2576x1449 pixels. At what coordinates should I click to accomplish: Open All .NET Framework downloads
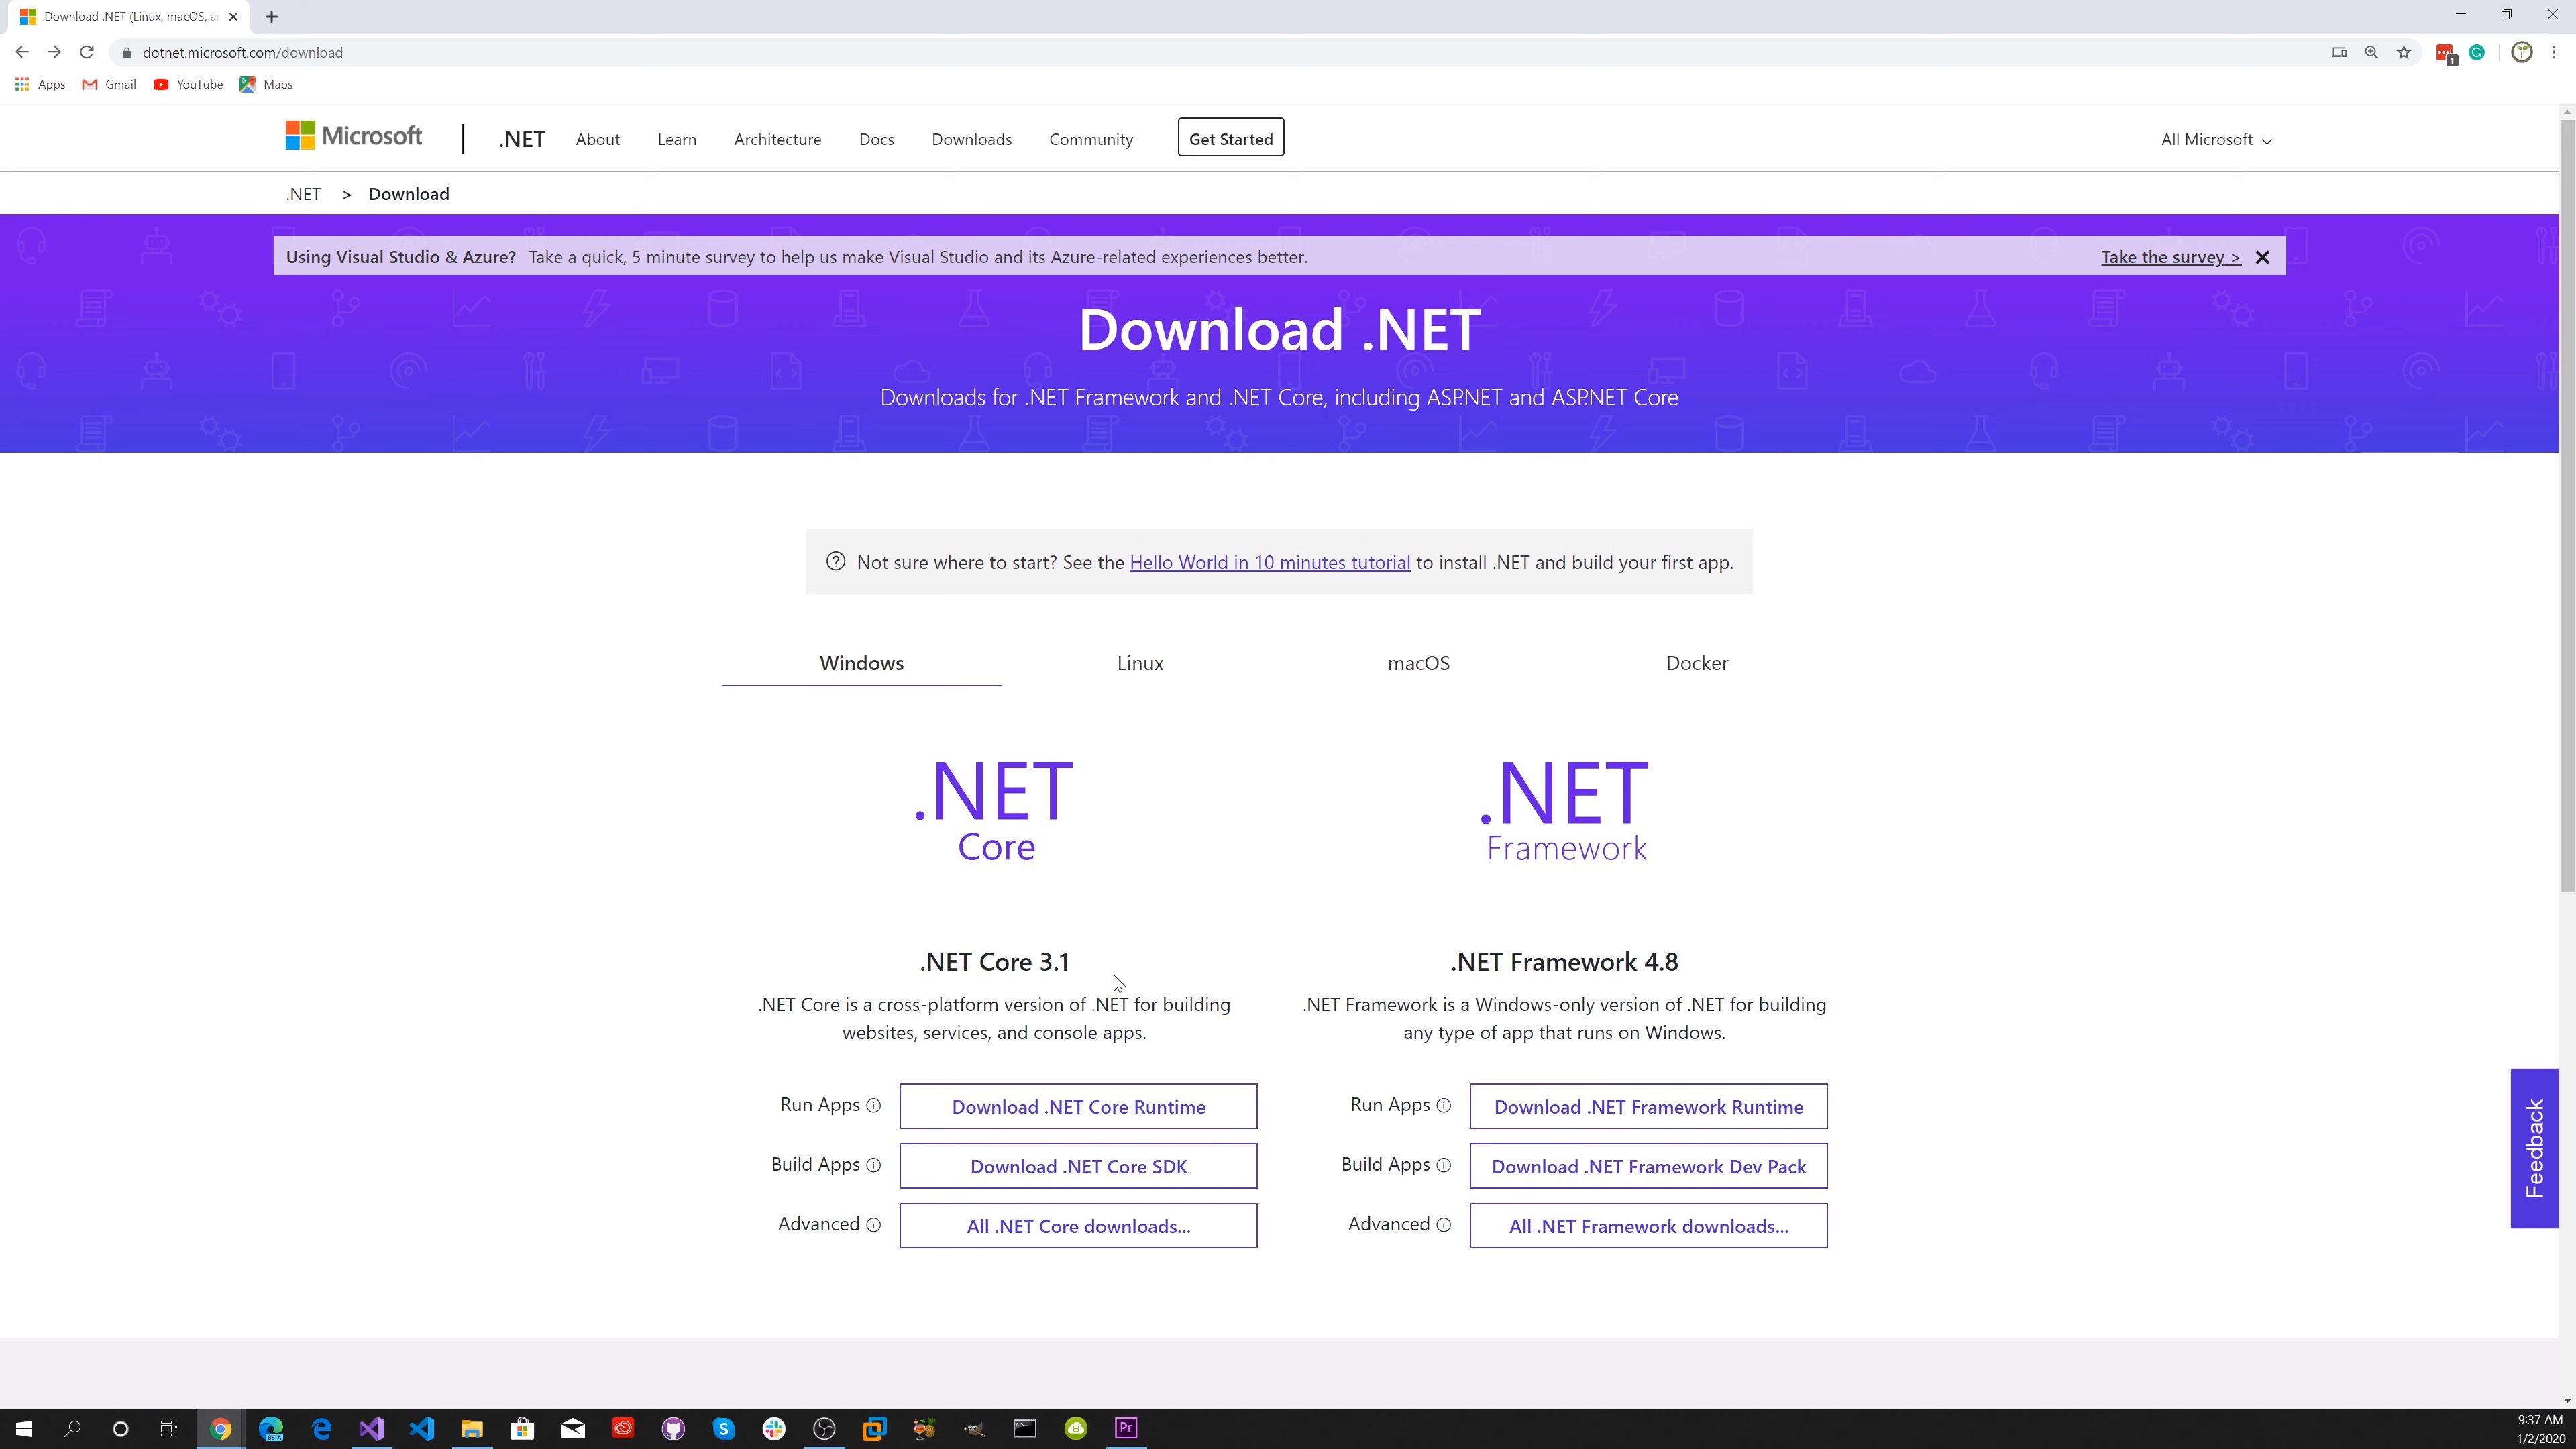(1648, 1226)
